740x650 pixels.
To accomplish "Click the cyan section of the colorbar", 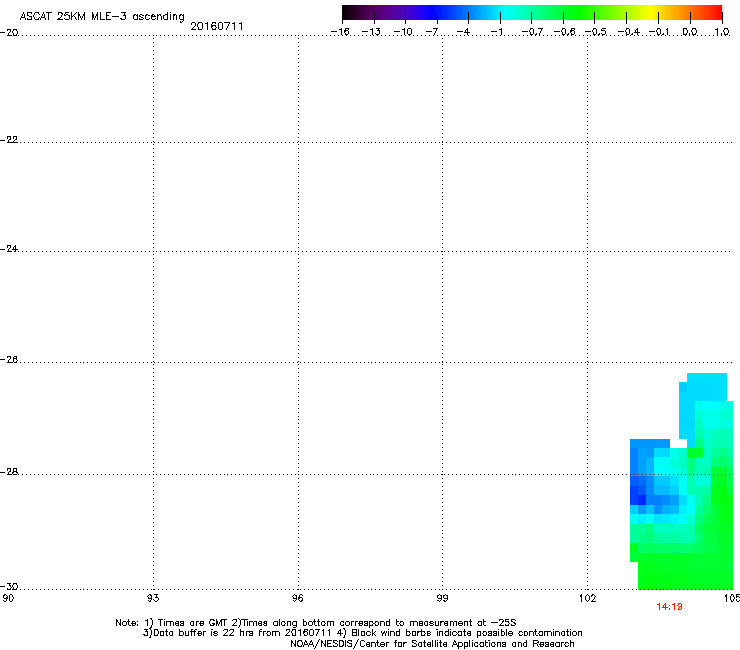I will point(507,12).
